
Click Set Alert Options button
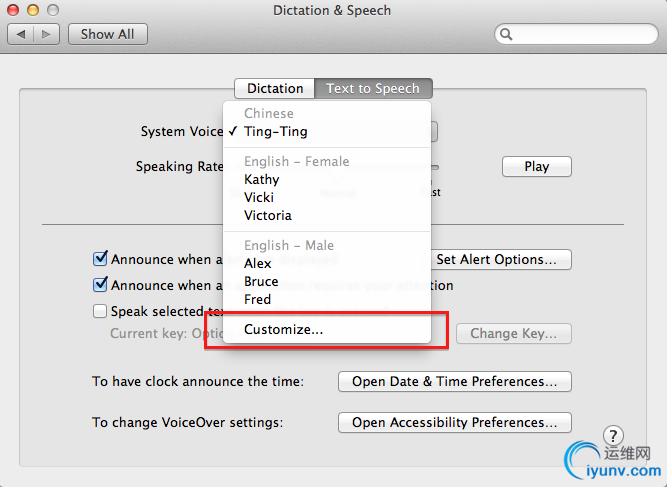coord(497,259)
